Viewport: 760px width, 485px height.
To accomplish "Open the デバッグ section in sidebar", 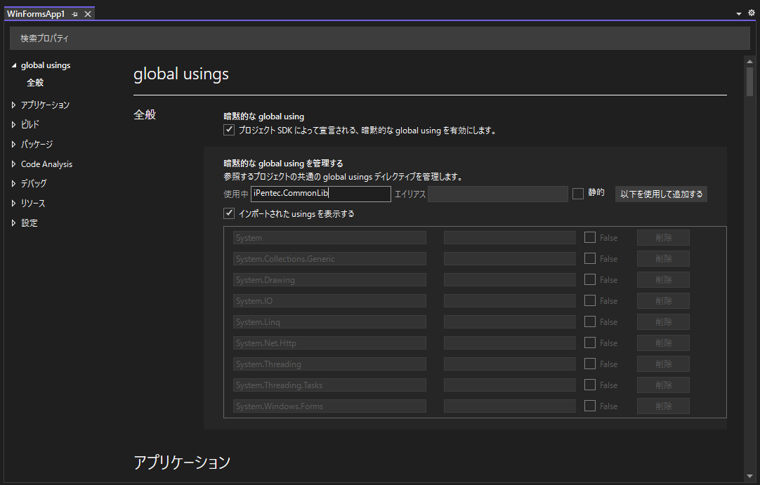I will click(x=33, y=184).
